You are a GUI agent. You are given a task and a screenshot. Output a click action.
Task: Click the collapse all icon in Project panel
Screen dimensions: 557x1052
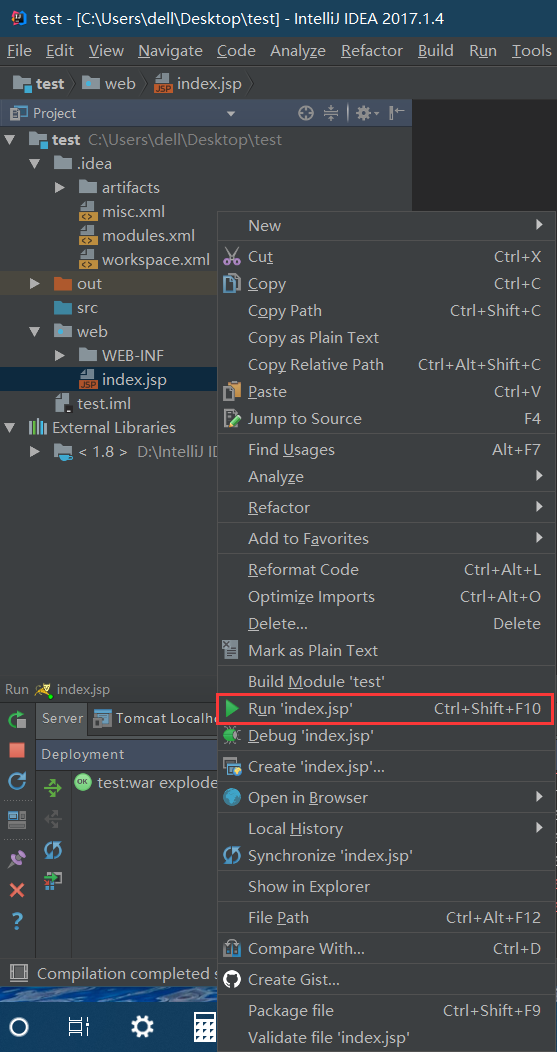point(330,113)
